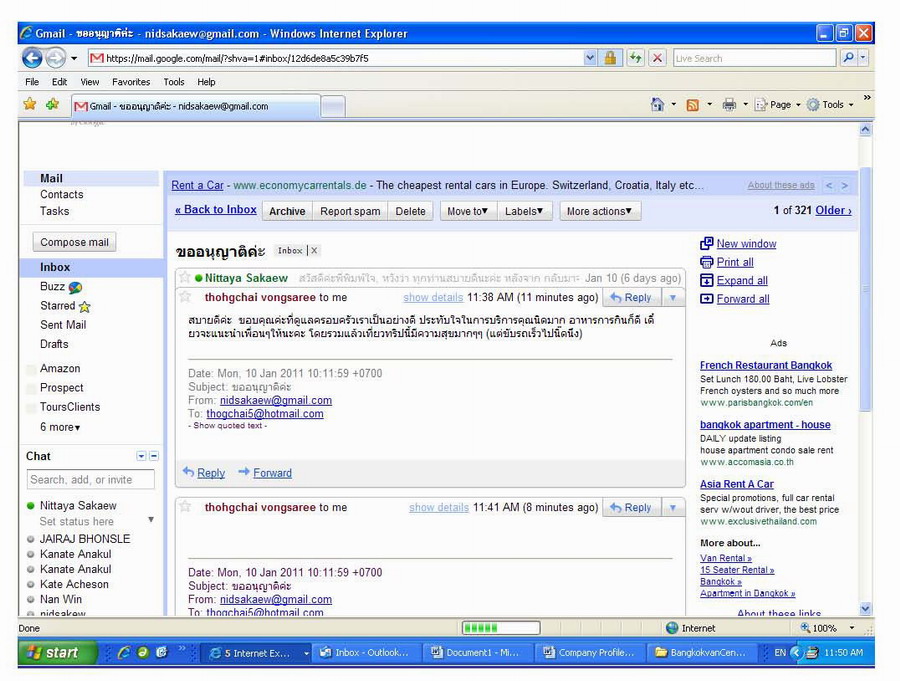Image resolution: width=900 pixels, height=681 pixels.
Task: Click the Live Search magnifier icon
Action: [x=848, y=58]
